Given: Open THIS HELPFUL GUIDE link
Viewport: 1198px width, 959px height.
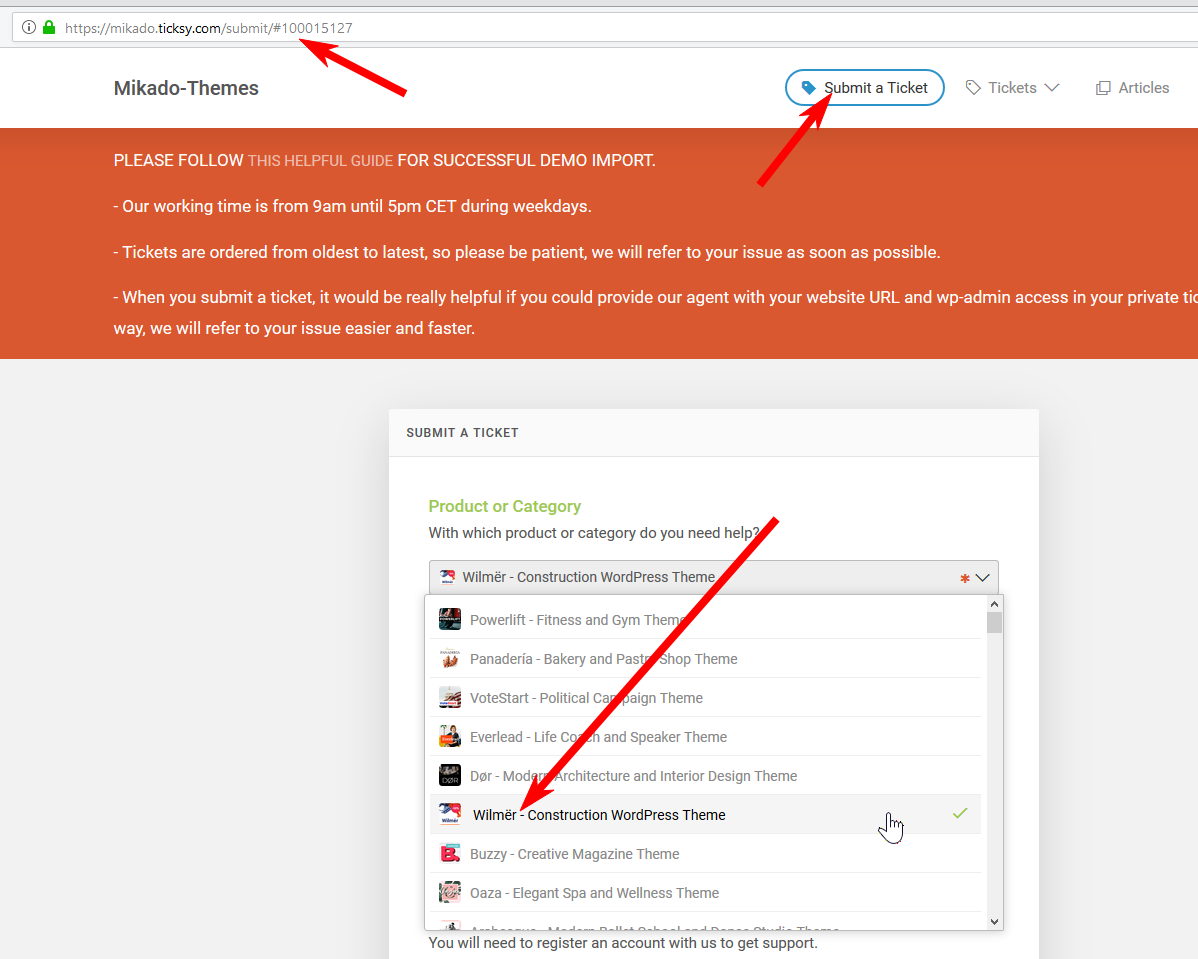Looking at the screenshot, I should tap(320, 160).
